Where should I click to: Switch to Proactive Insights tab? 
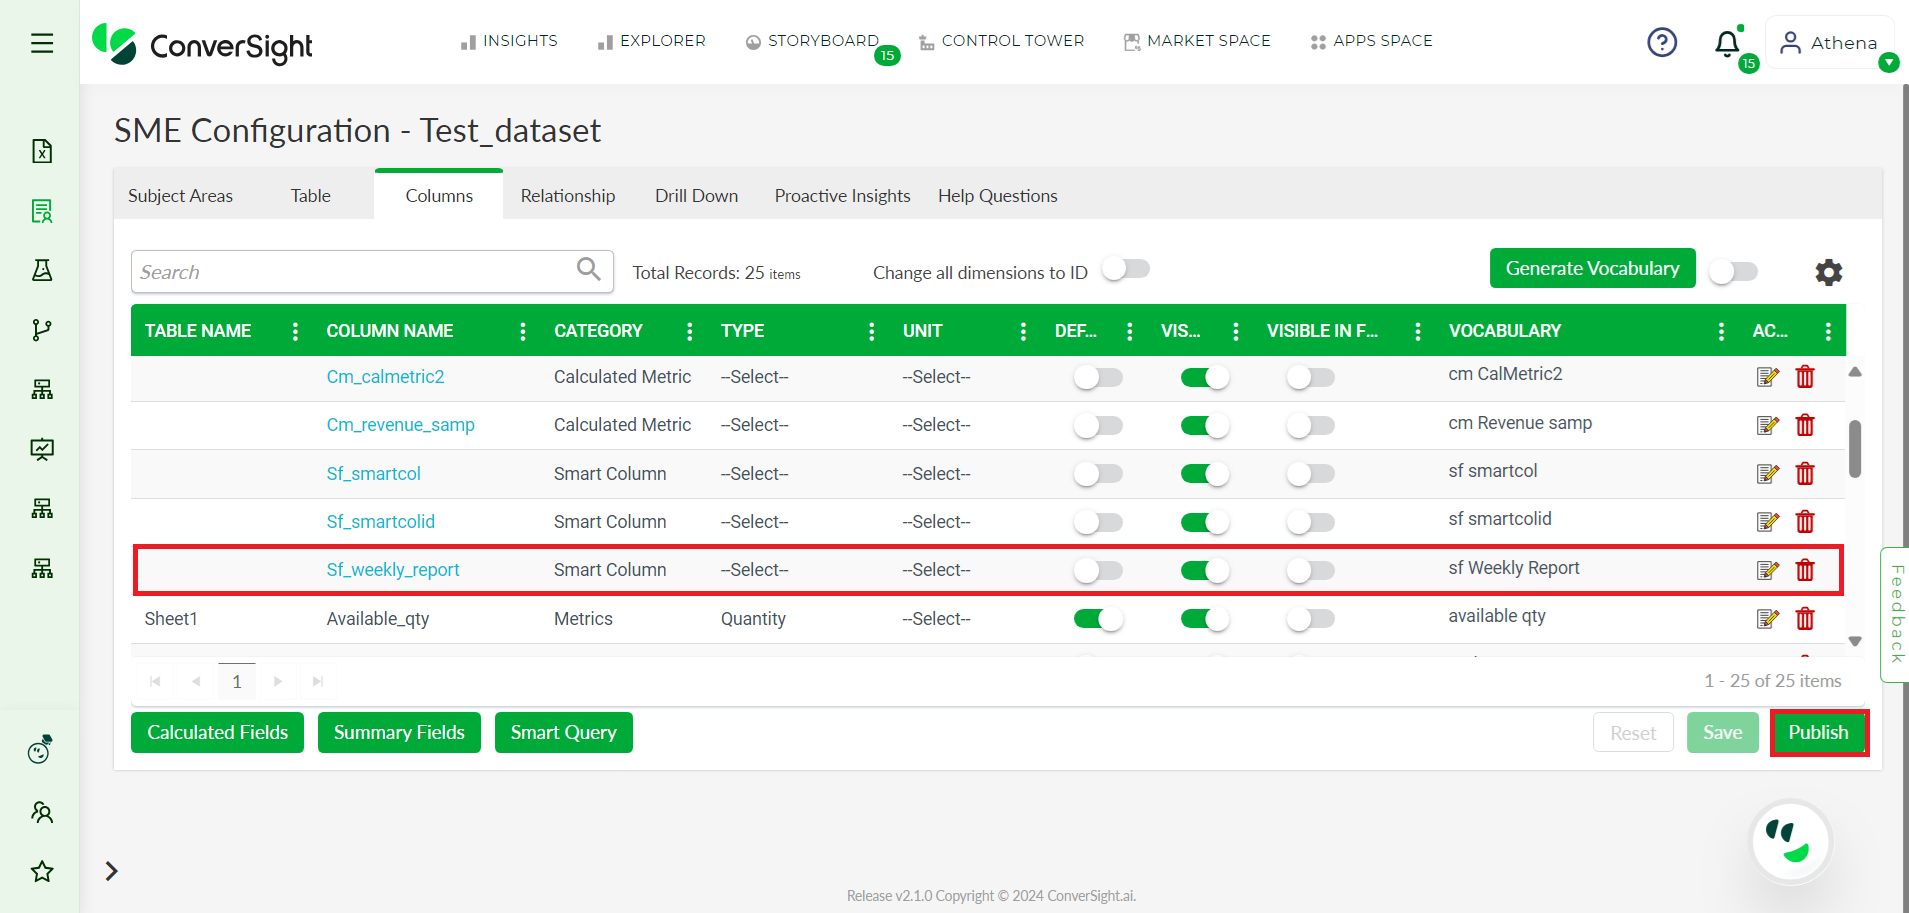tap(843, 196)
